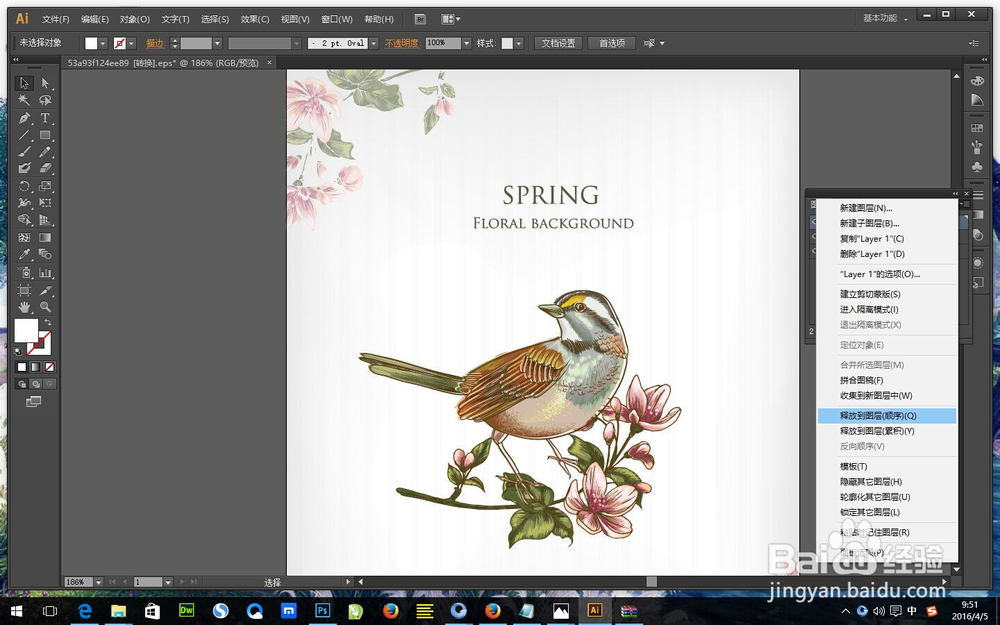Select the Selection tool arrow

[x=24, y=83]
